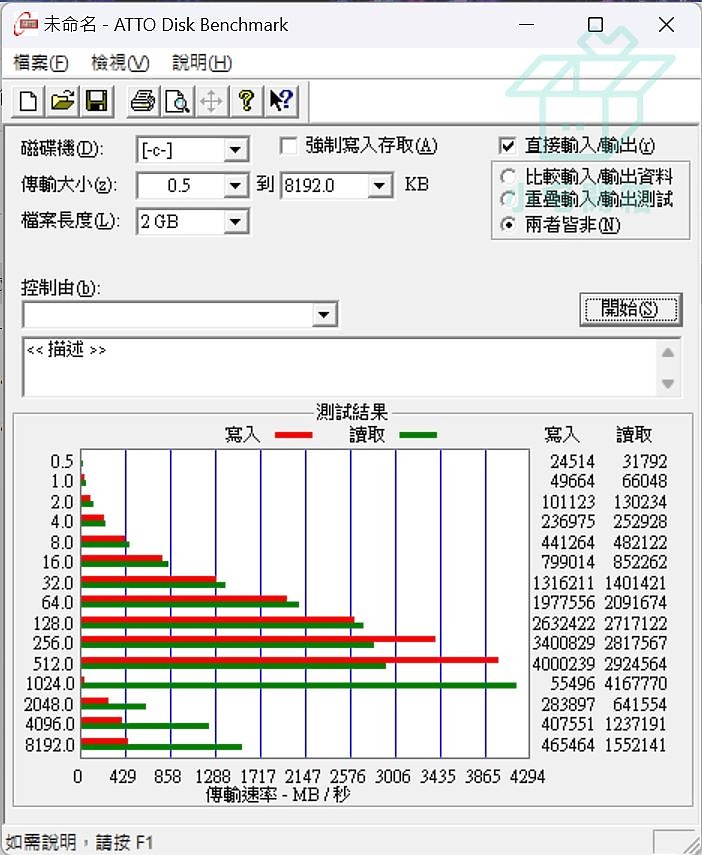Close the ATTO Disk Benchmark window
The width and height of the screenshot is (702, 855).
[666, 25]
